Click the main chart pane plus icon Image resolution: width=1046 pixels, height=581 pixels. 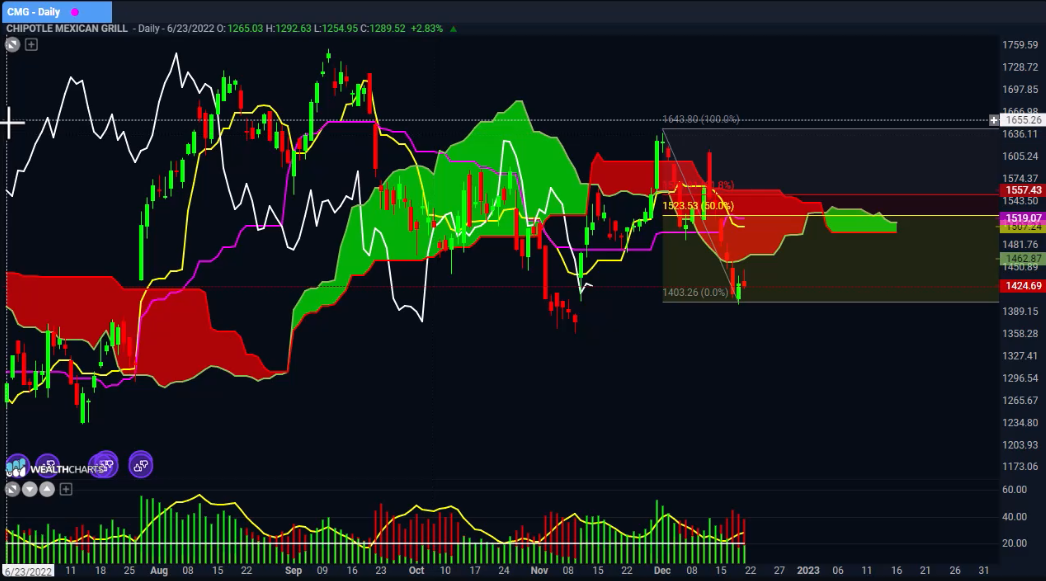31,45
